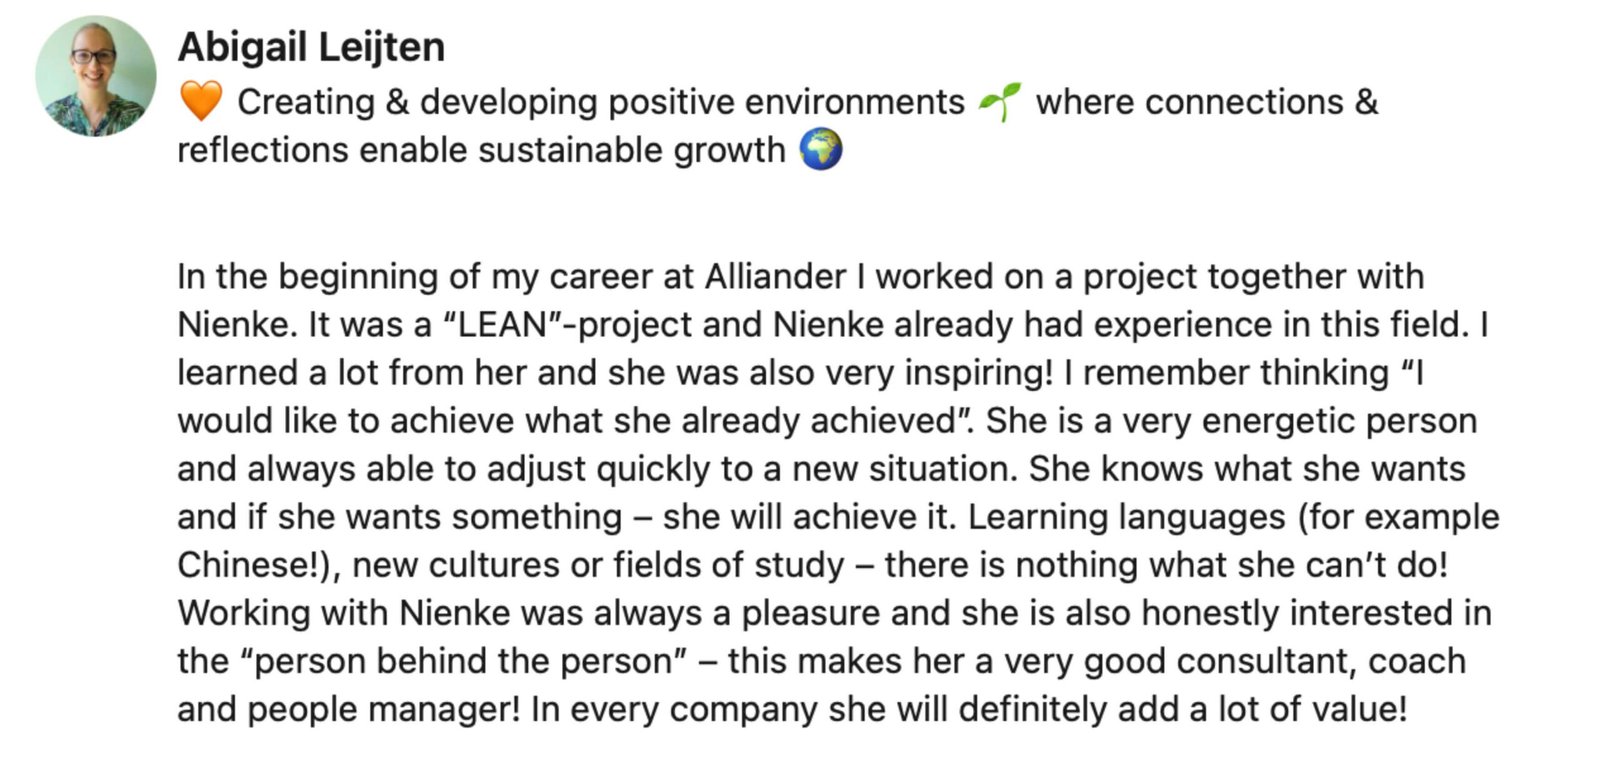This screenshot has width=1600, height=757.
Task: Click the word Alliander in first line
Action: [775, 277]
